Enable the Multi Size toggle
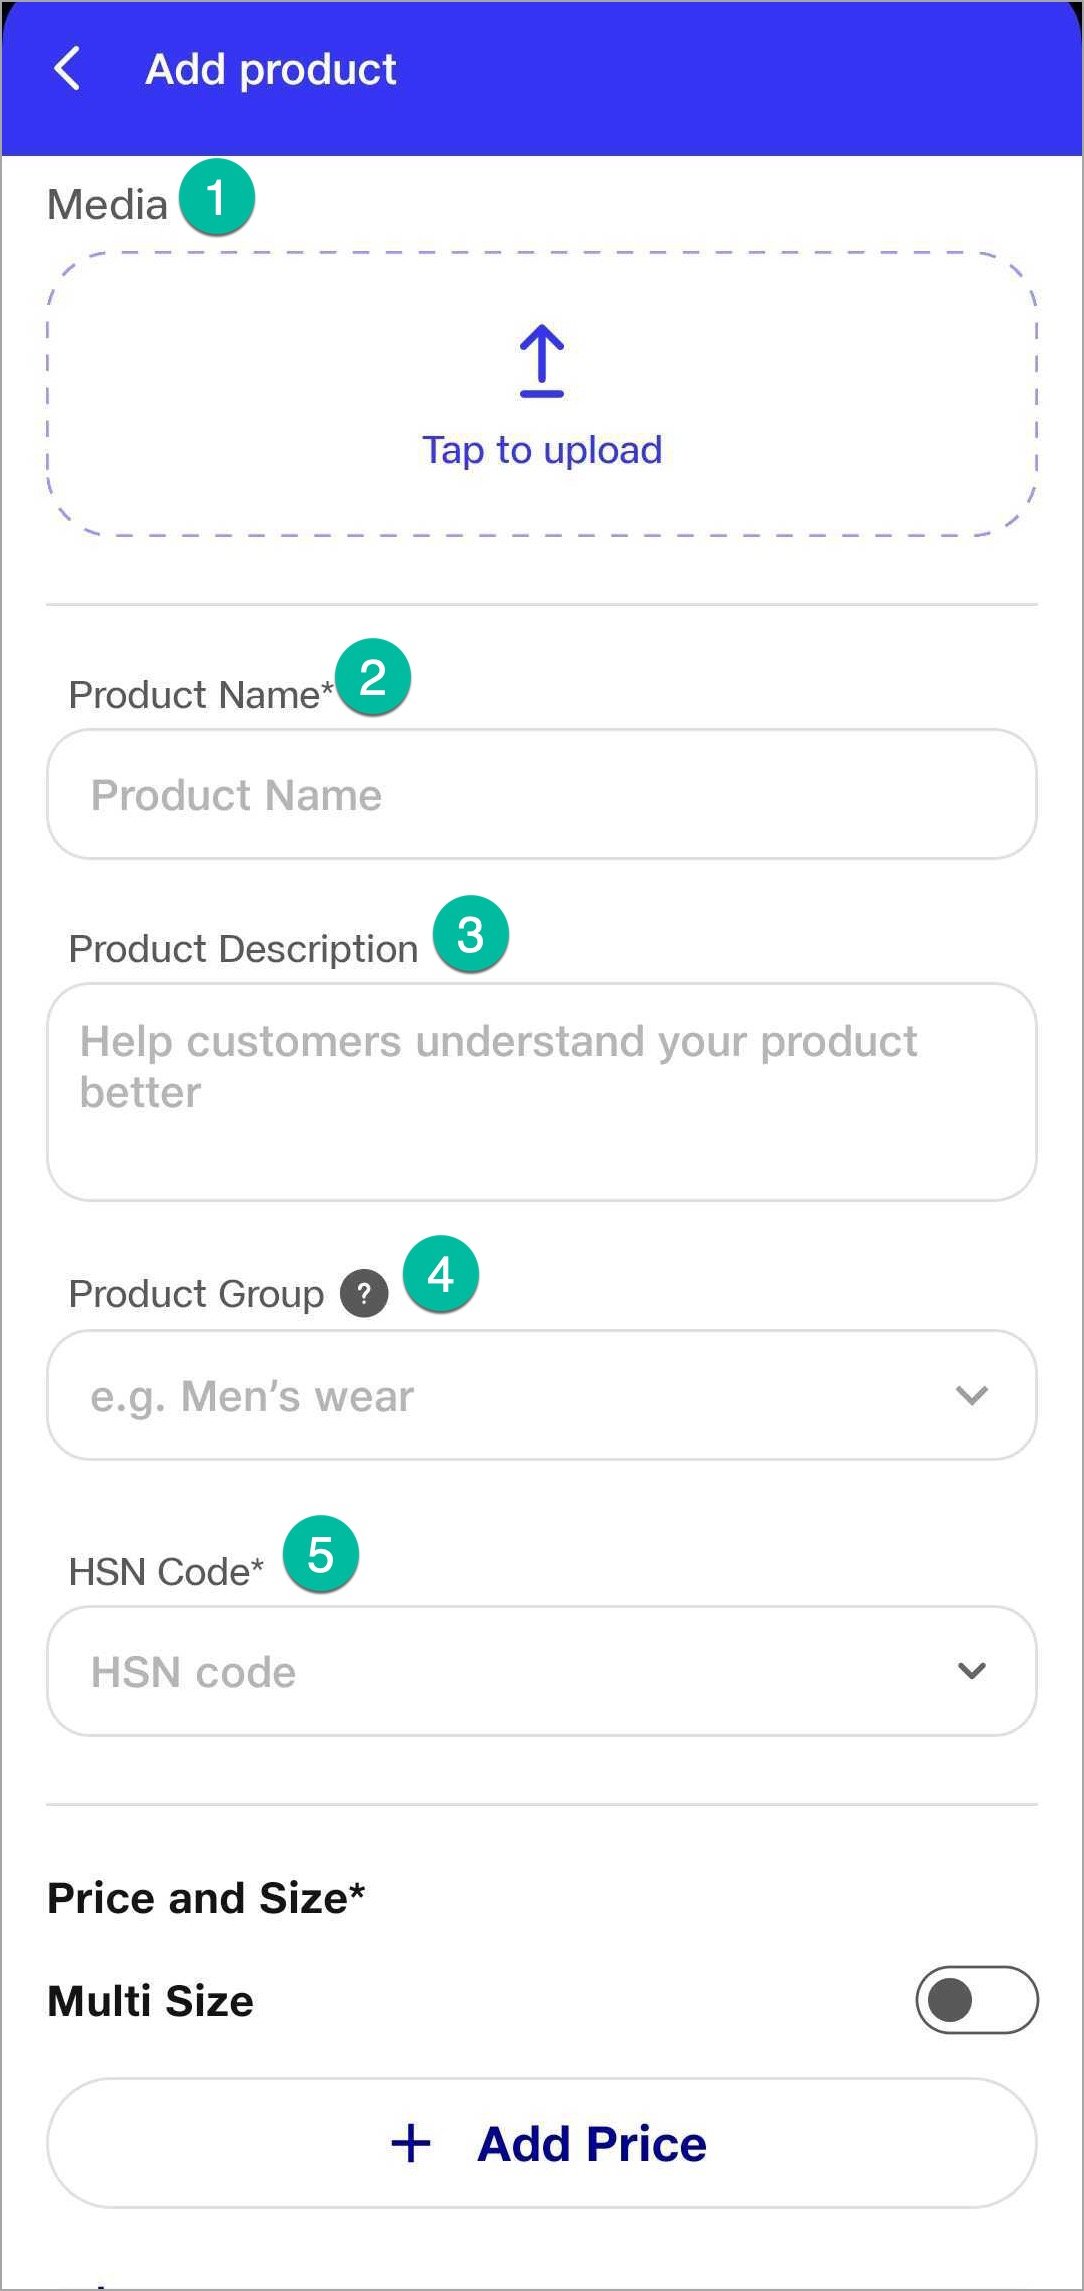This screenshot has height=2291, width=1084. pyautogui.click(x=977, y=2000)
